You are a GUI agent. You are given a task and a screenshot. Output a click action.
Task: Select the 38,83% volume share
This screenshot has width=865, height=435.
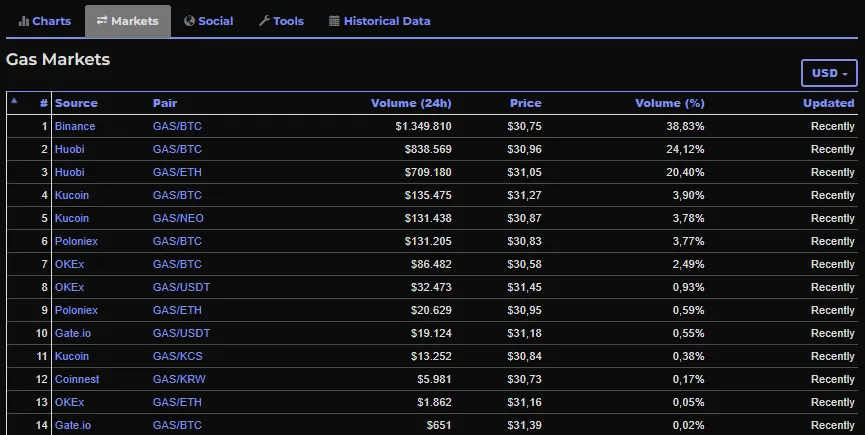pyautogui.click(x=685, y=126)
